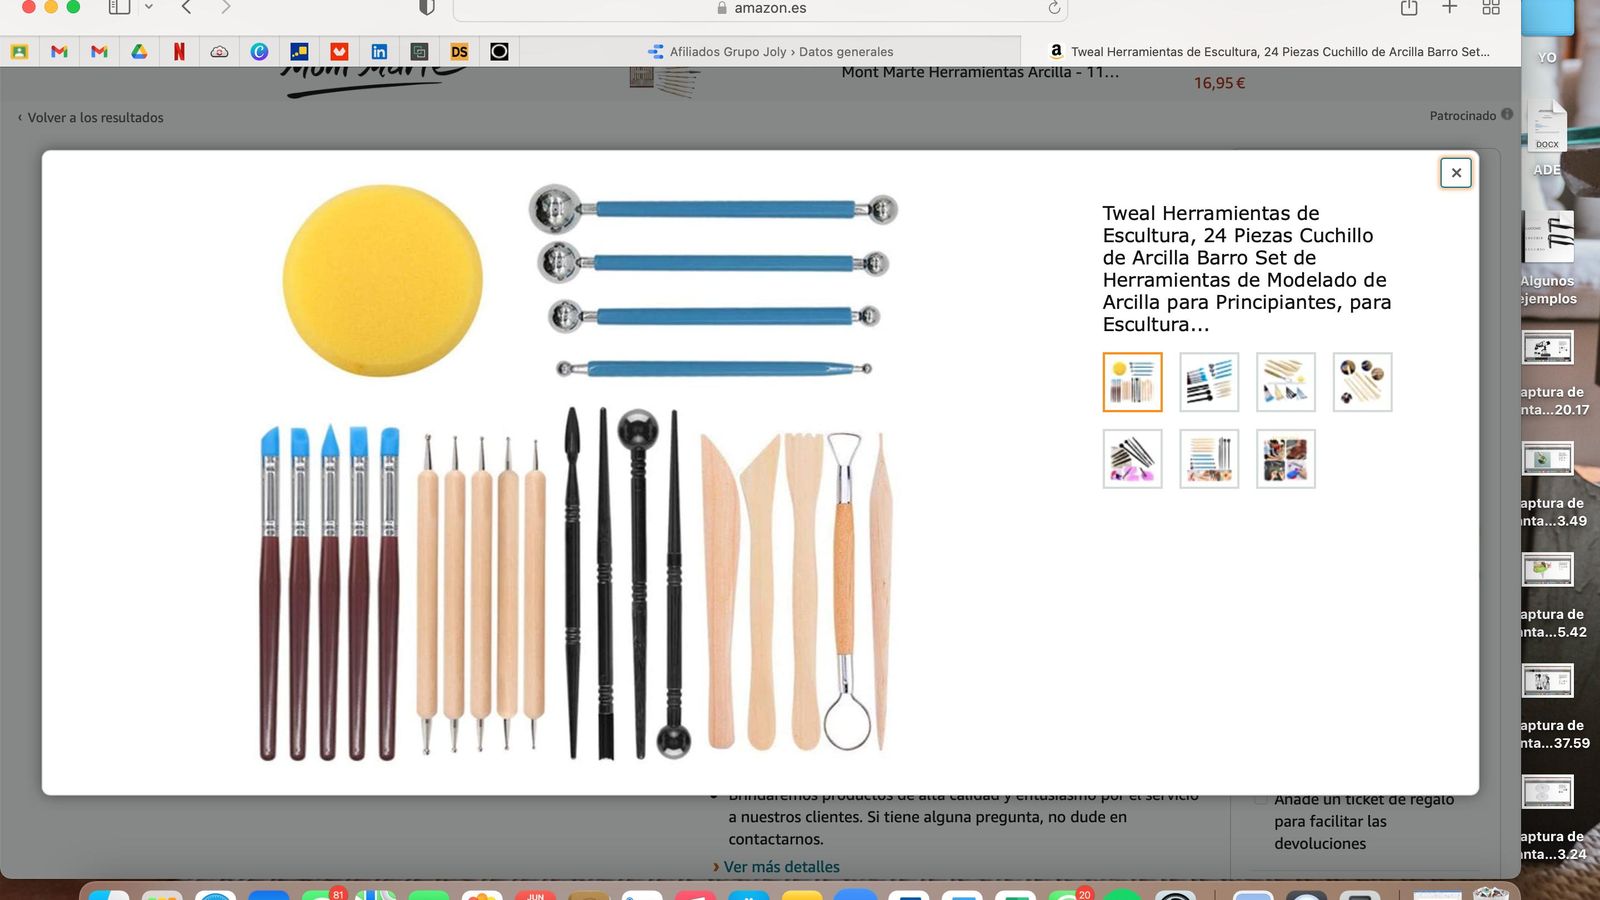Viewport: 1600px width, 900px height.
Task: Tick the 'Añade un ticket de regalo' checkbox
Action: click(x=1261, y=800)
